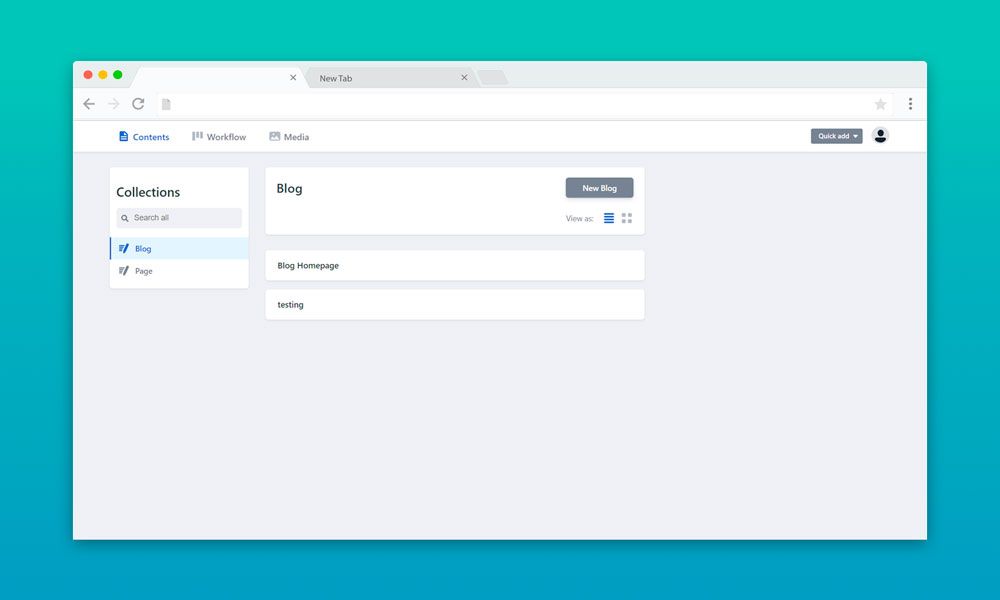The image size is (1000, 600).
Task: Go back with the browser back arrow
Action: [89, 104]
